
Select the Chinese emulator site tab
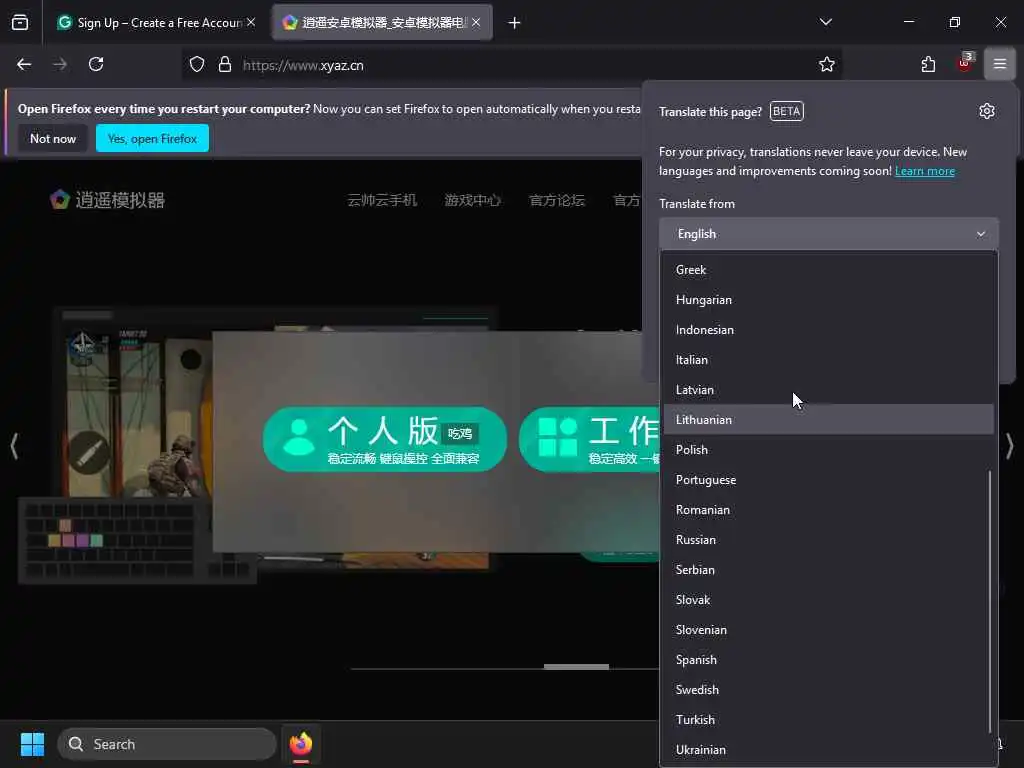coord(382,23)
